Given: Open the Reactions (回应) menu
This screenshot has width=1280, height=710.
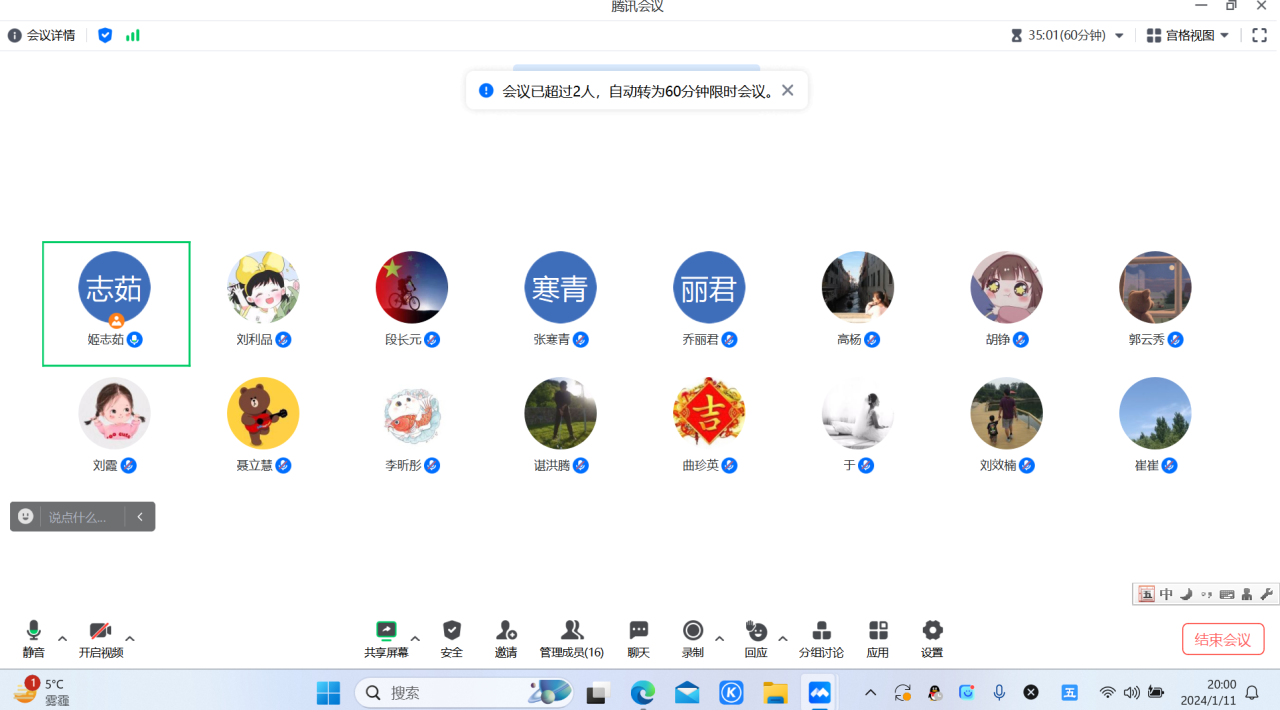Looking at the screenshot, I should point(756,638).
